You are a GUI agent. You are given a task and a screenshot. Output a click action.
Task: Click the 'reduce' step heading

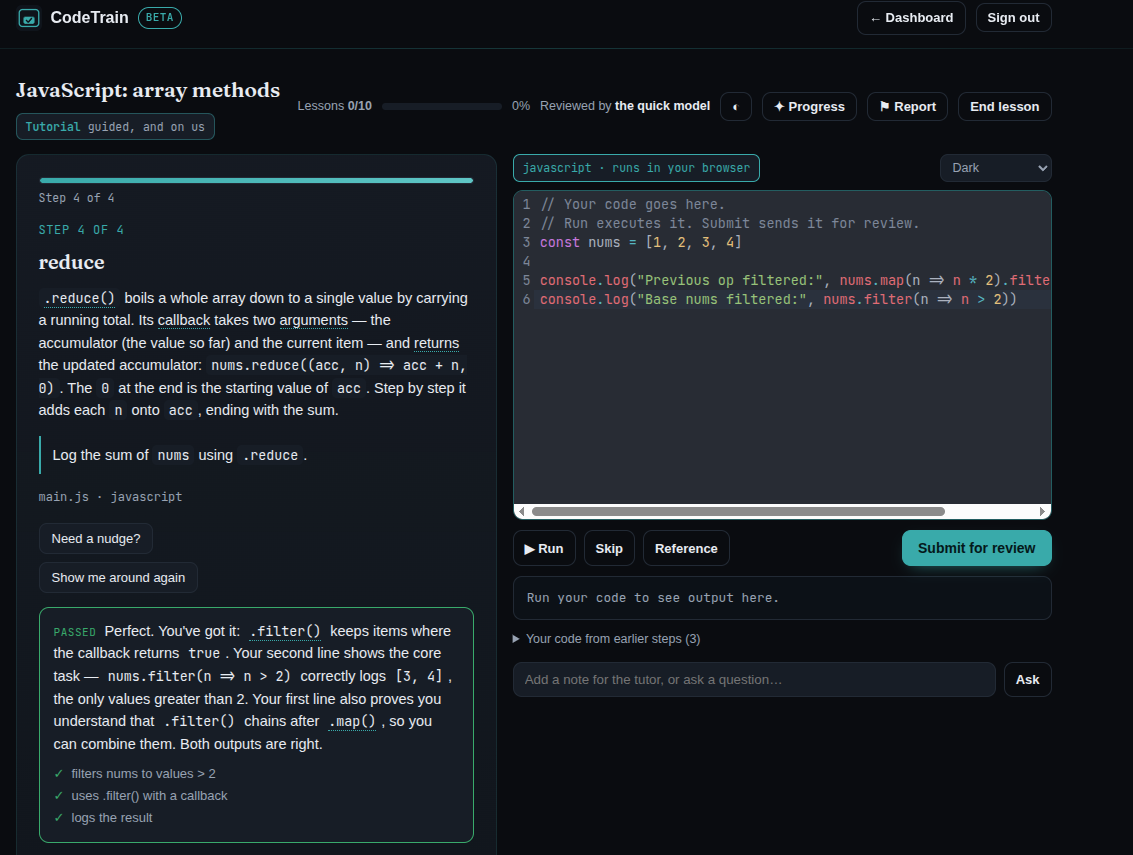(72, 262)
